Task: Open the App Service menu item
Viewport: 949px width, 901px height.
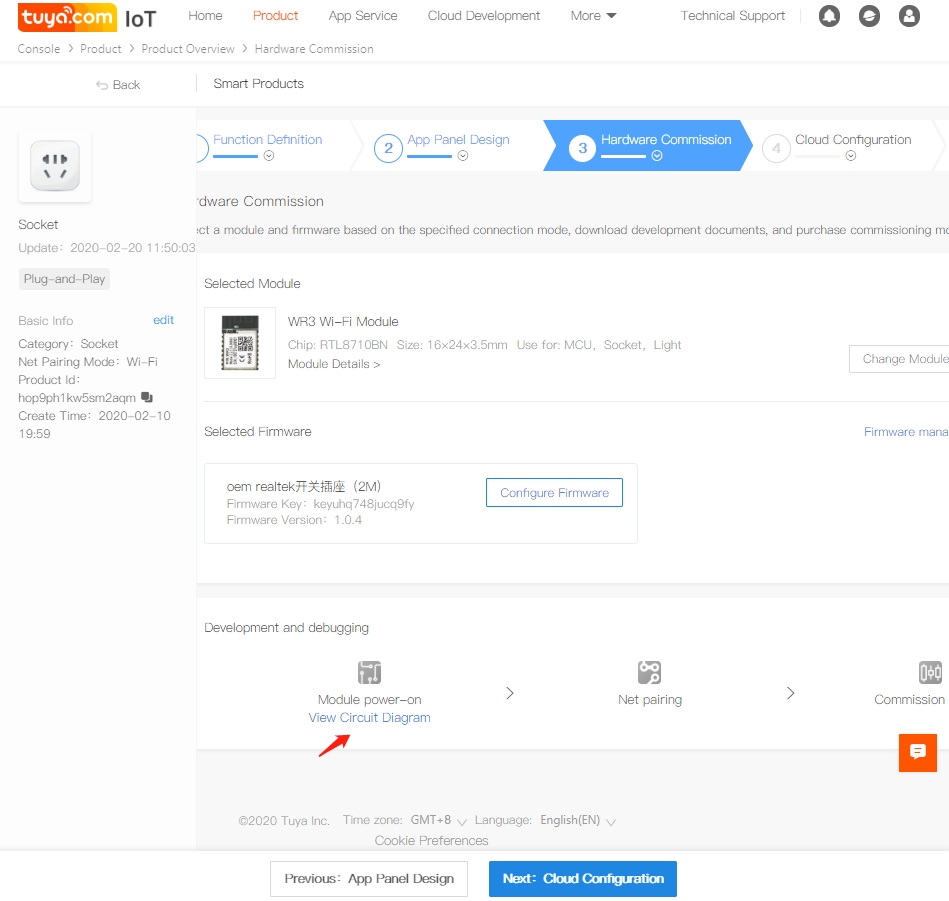Action: (x=363, y=16)
